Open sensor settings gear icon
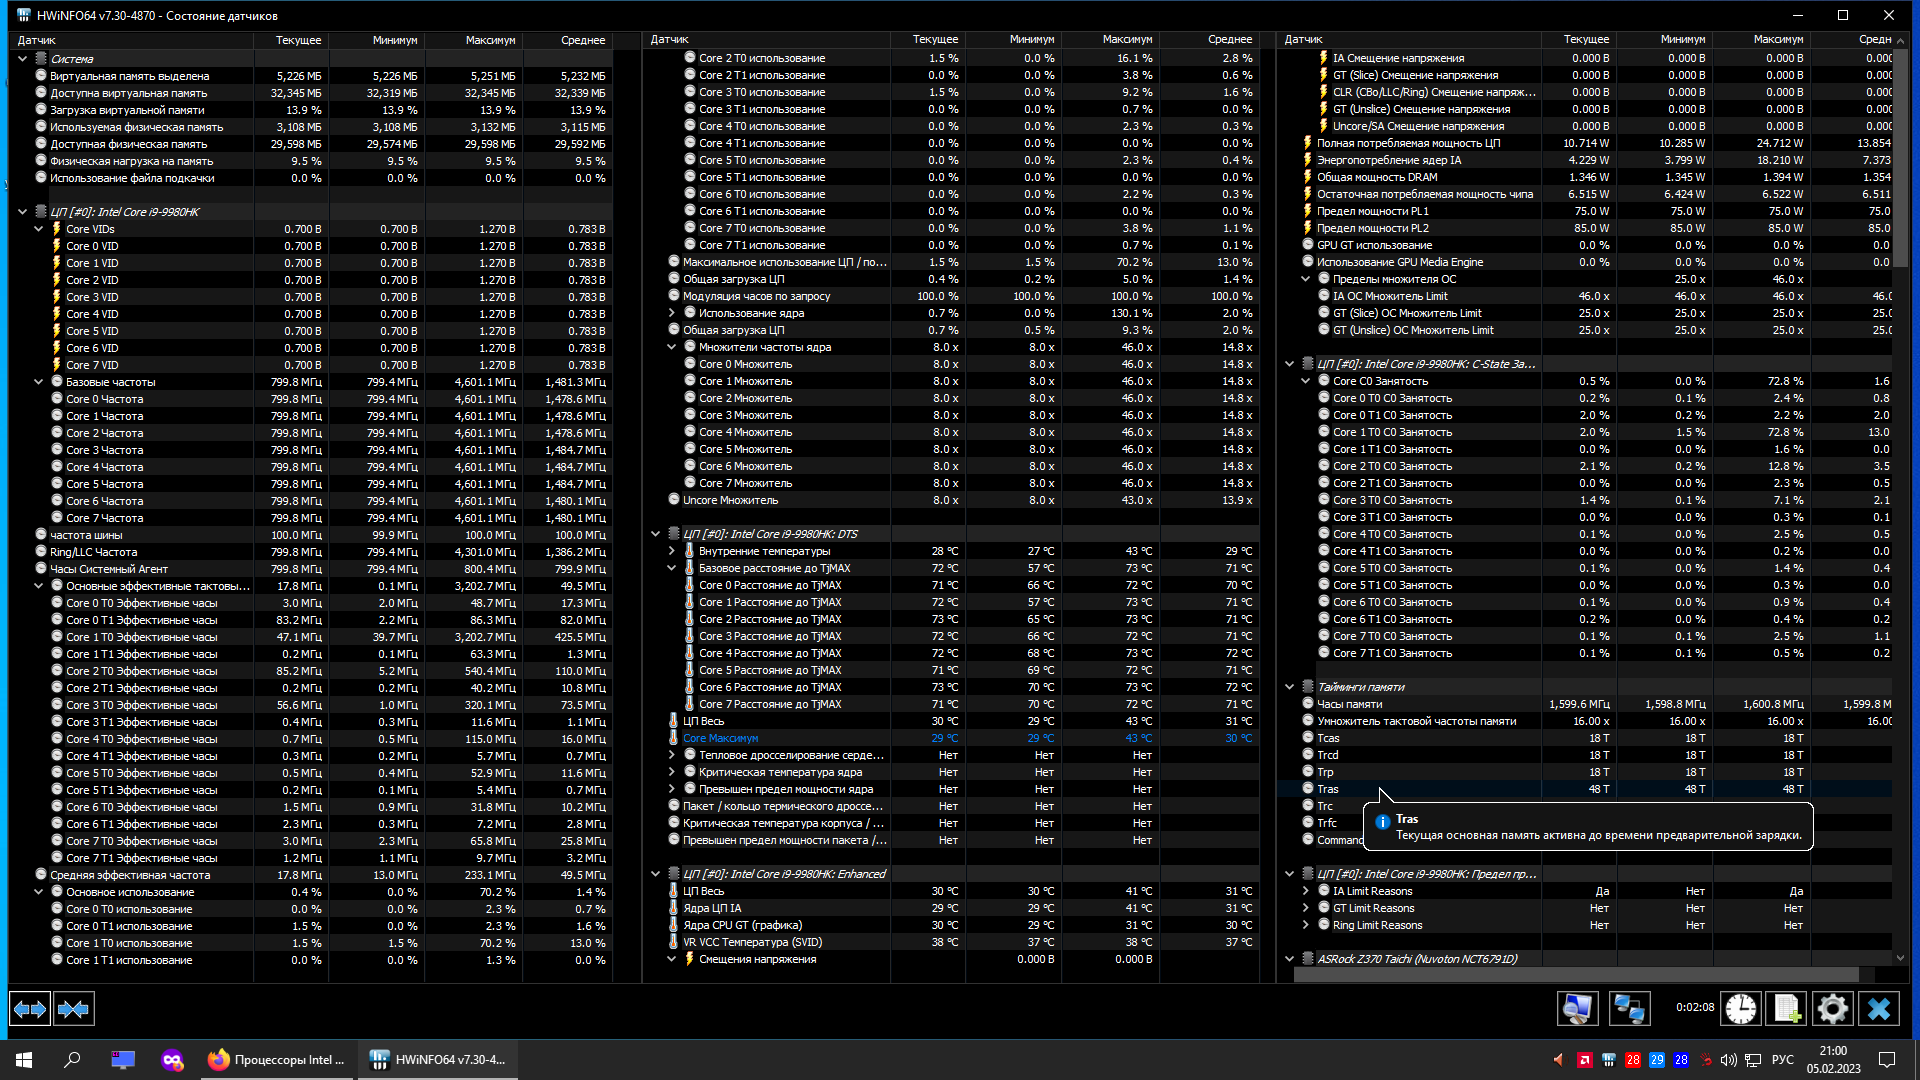The width and height of the screenshot is (1920, 1080). tap(1832, 1009)
